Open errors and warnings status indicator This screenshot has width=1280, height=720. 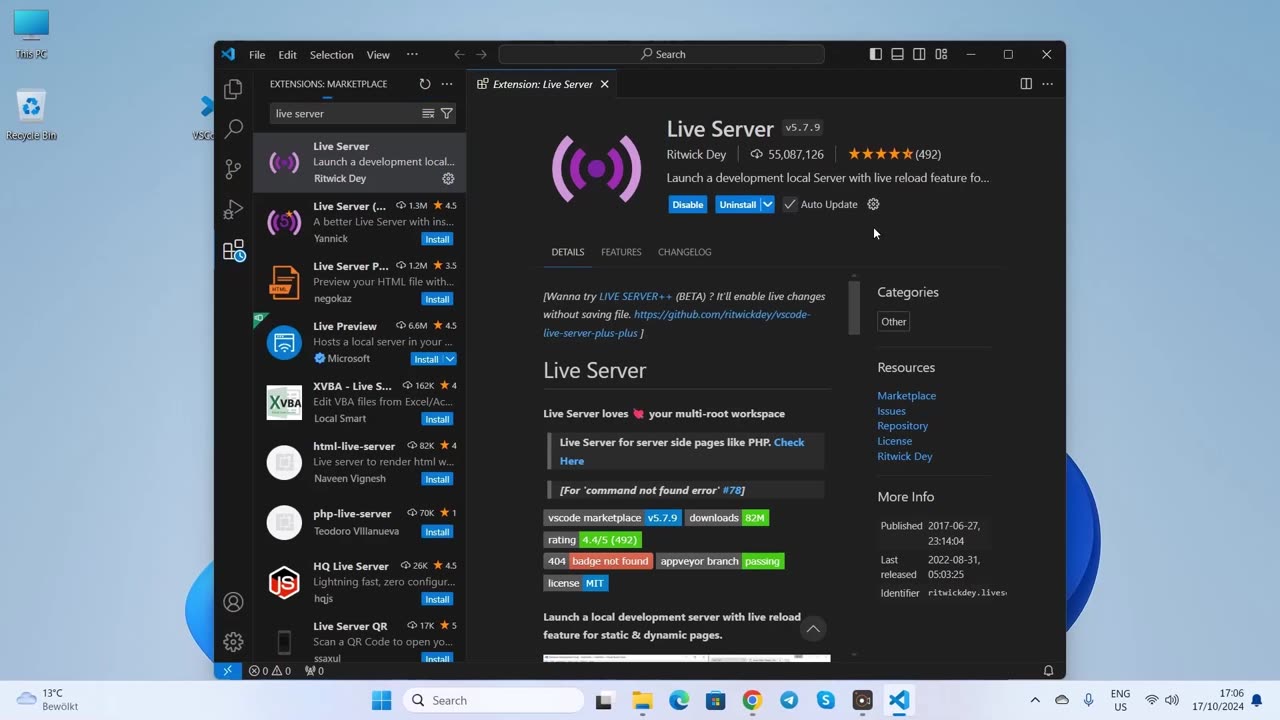(270, 671)
